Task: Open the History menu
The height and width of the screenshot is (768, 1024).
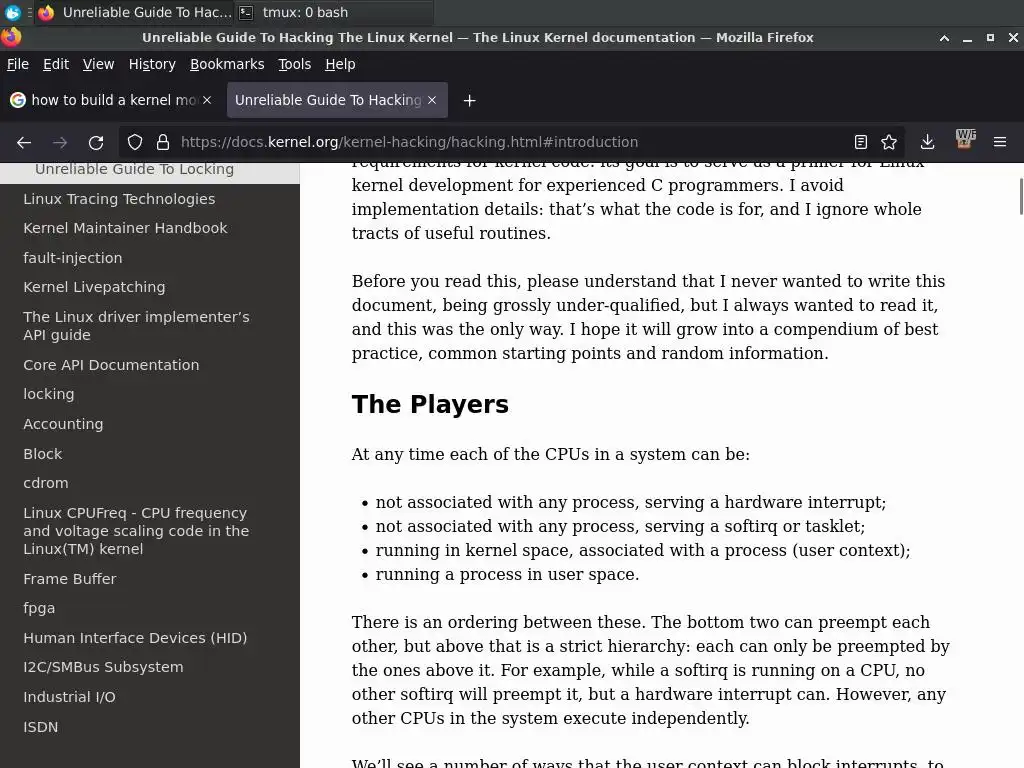Action: 152,64
